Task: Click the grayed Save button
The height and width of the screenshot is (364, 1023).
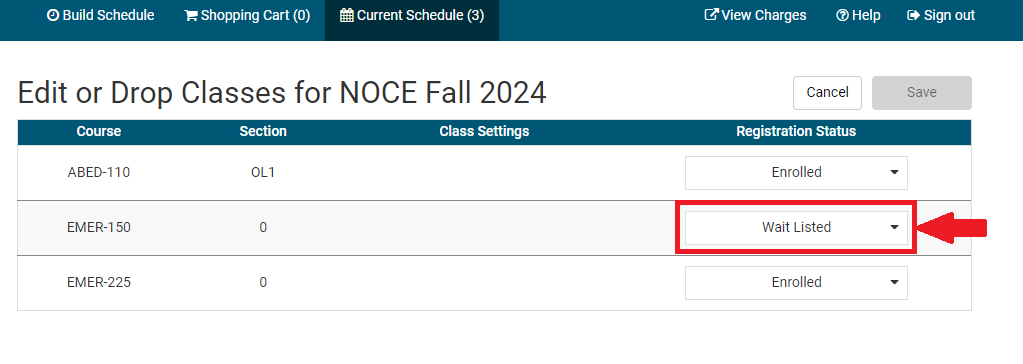Action: point(921,93)
